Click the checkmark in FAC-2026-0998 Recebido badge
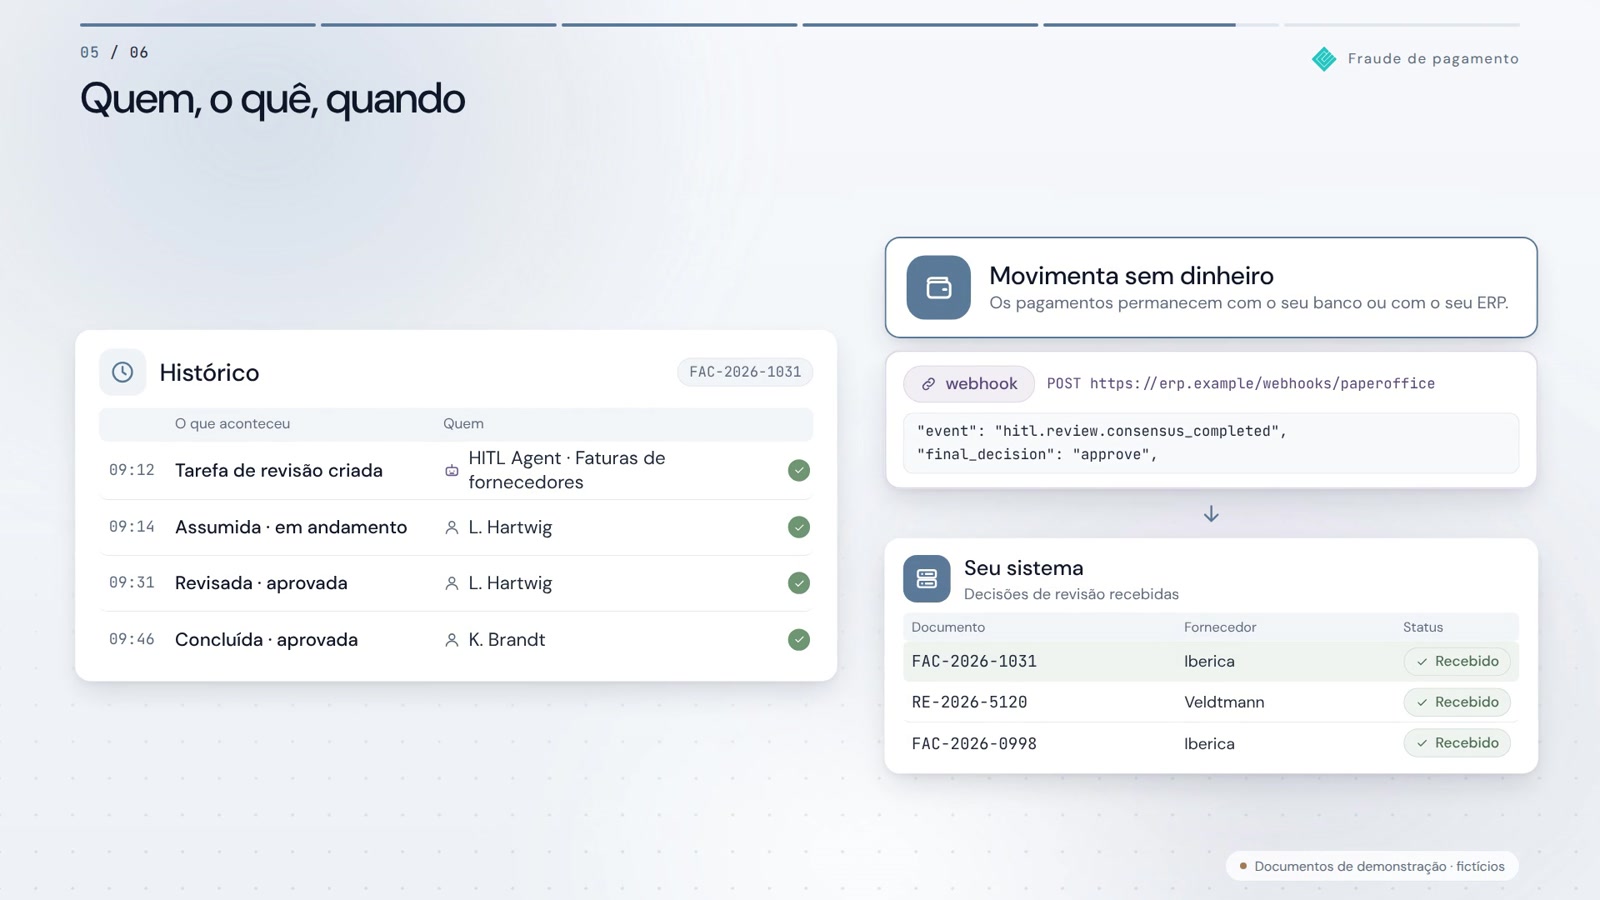The height and width of the screenshot is (900, 1600). (x=1422, y=744)
